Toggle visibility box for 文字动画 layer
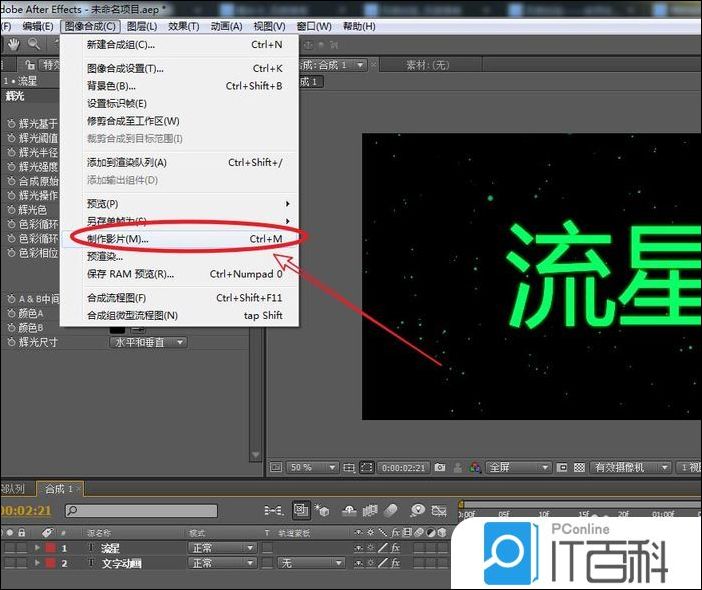The width and height of the screenshot is (702, 590). (9, 563)
